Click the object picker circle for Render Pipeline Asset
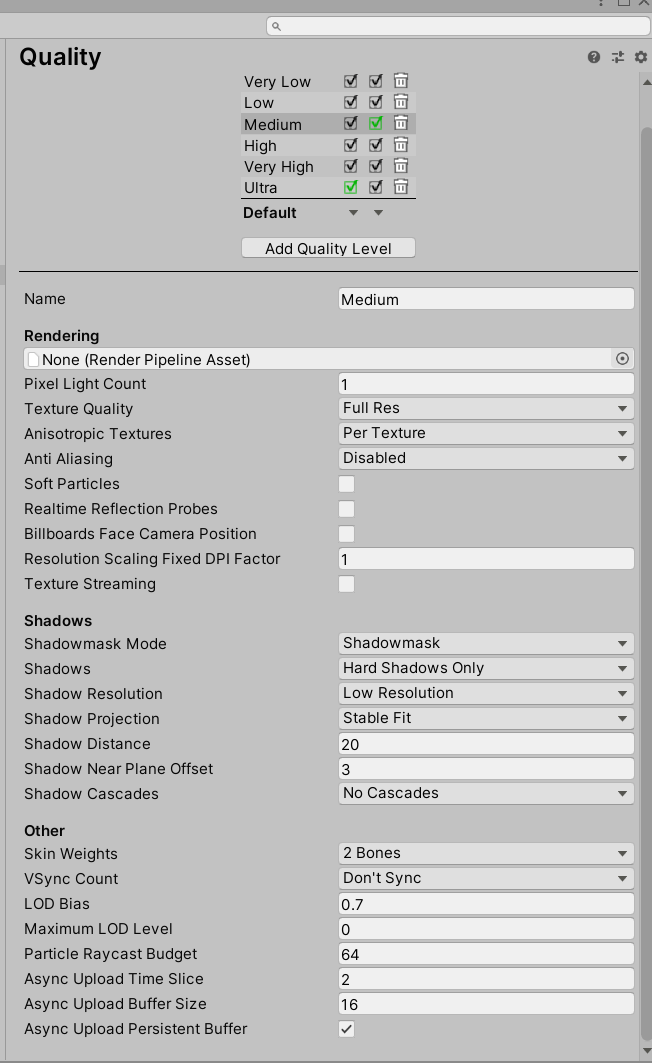Viewport: 652px width, 1063px height. [622, 358]
